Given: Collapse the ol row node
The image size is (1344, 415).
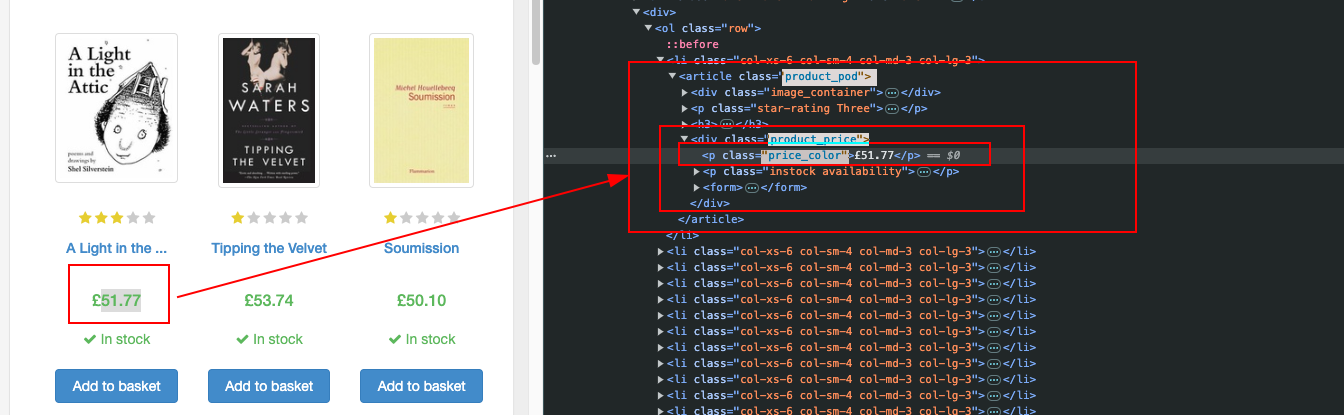Looking at the screenshot, I should (x=649, y=28).
